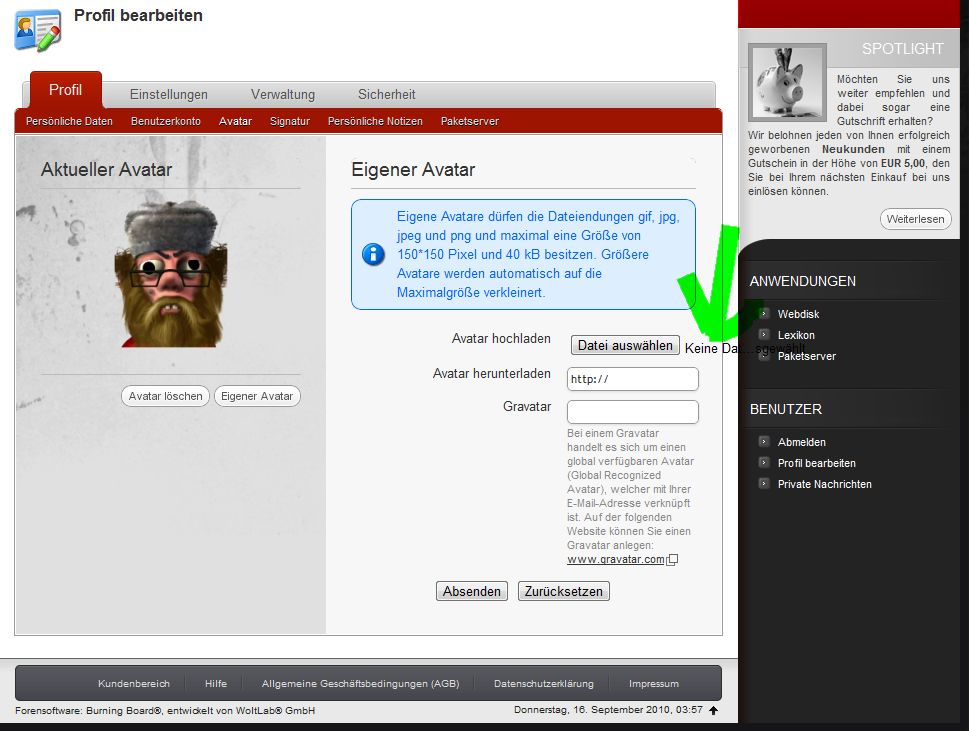Click into the Gravatar text field
969x731 pixels.
(632, 412)
